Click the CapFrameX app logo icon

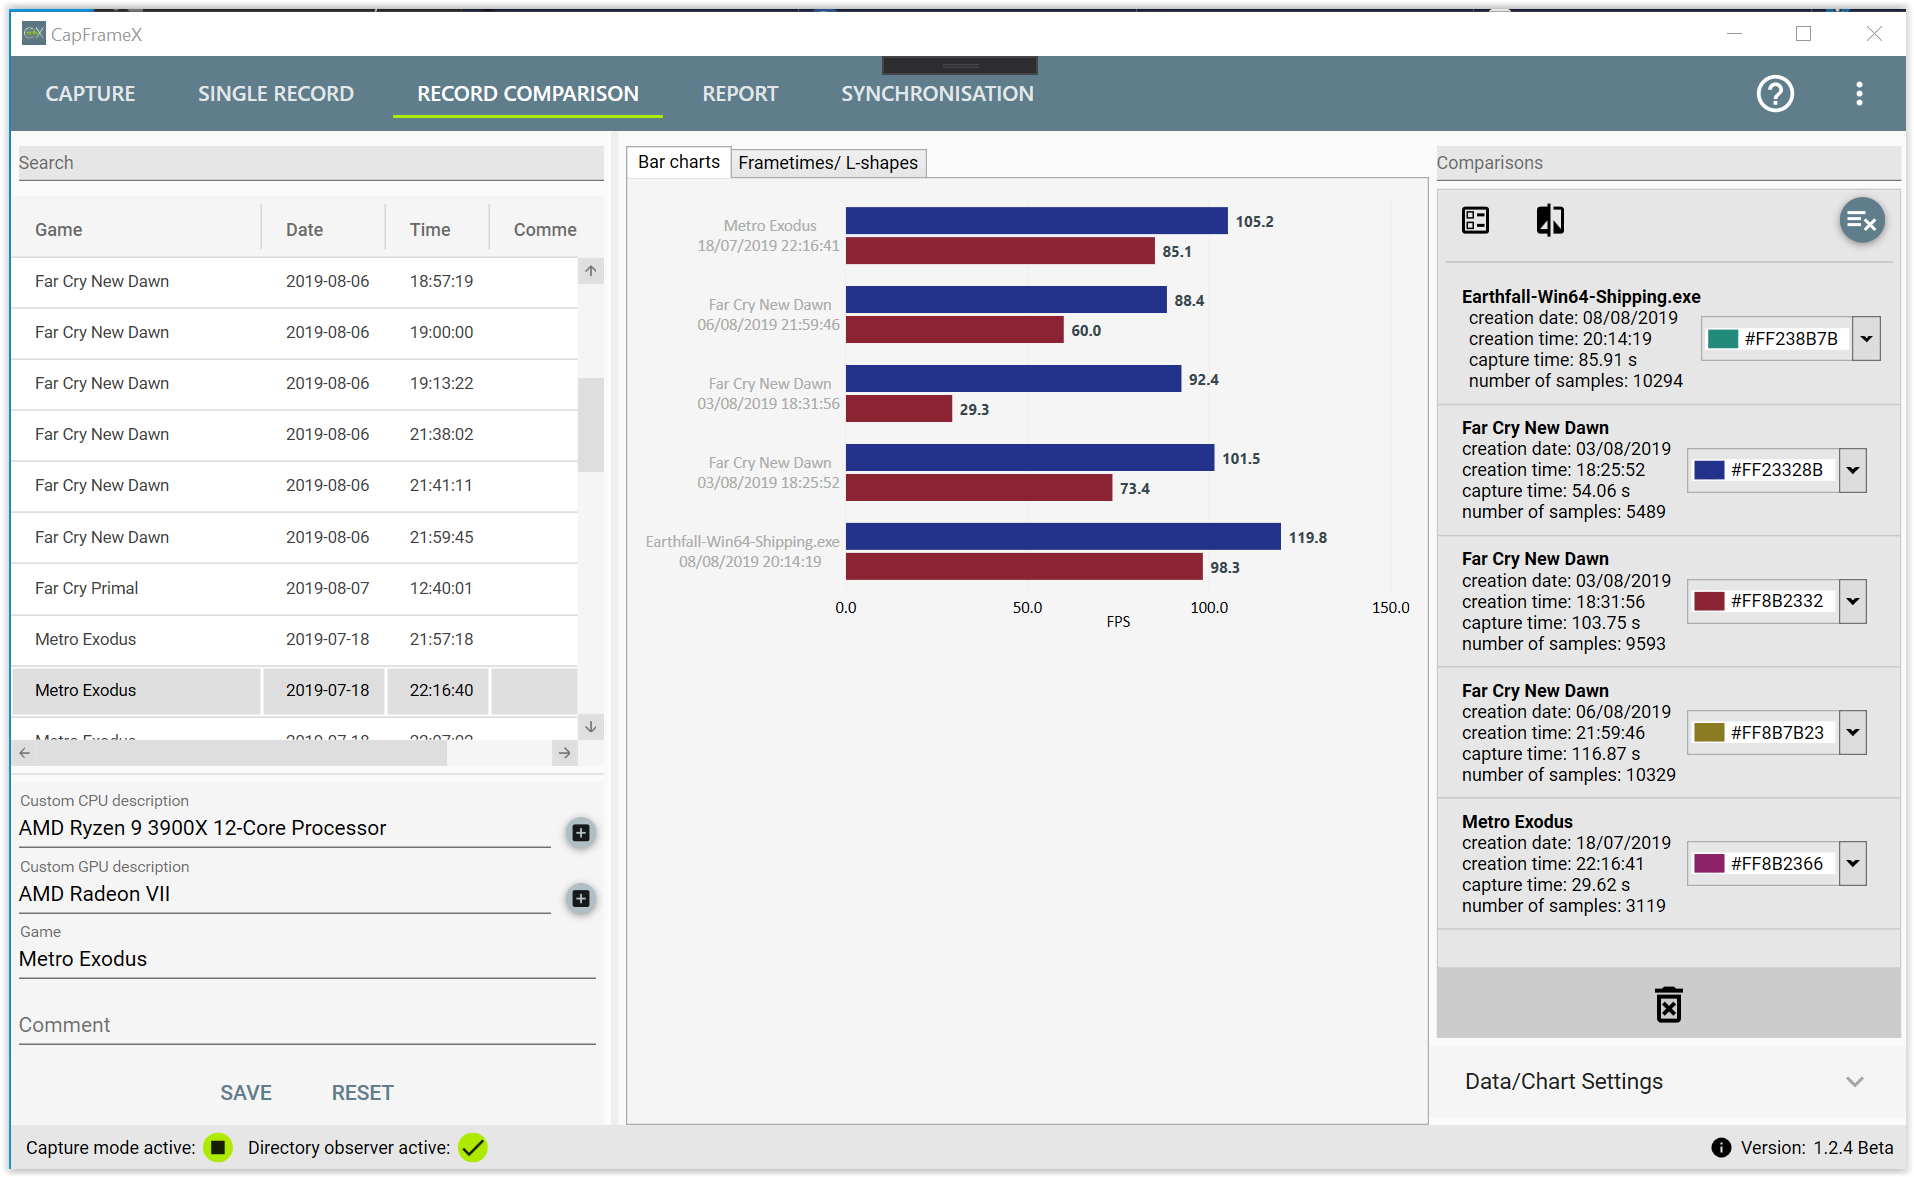(x=33, y=34)
